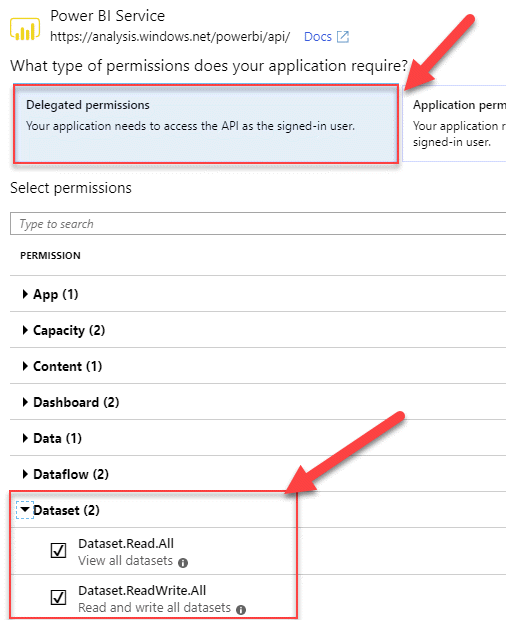Image resolution: width=506 pixels, height=620 pixels.
Task: Click the info icon next to Read and write all datasets
Action: 241,610
